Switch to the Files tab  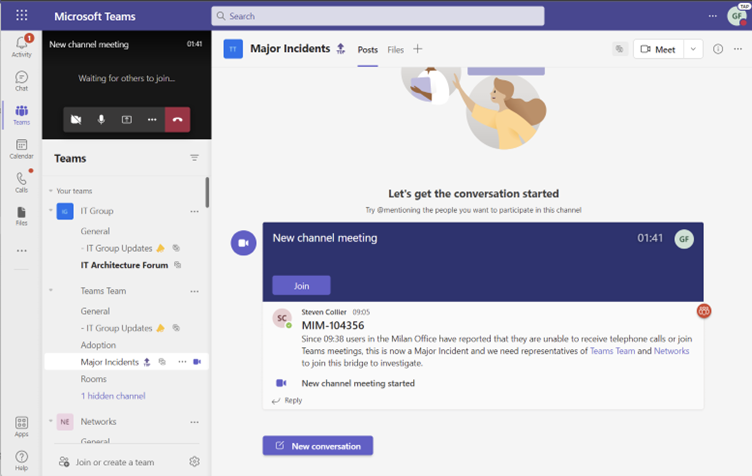click(x=396, y=50)
